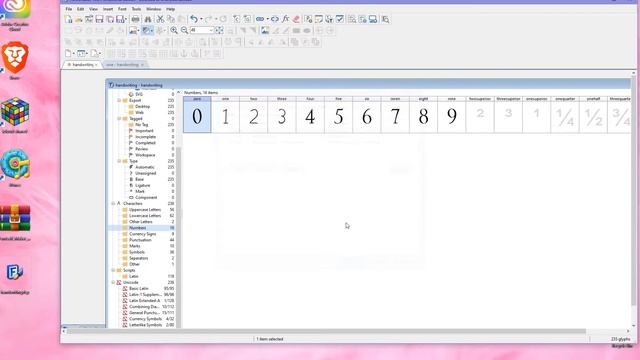This screenshot has width=640, height=360.
Task: Open the Font menu
Action: point(122,9)
